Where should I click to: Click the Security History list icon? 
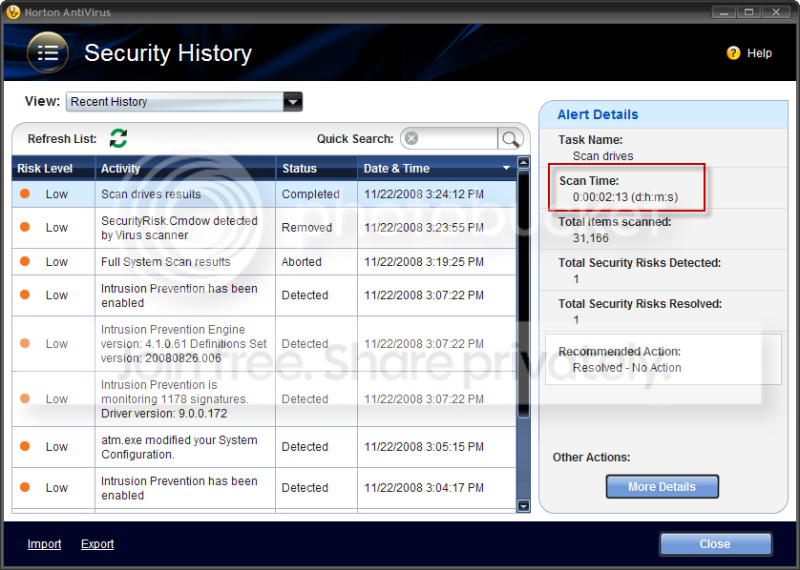tap(47, 53)
